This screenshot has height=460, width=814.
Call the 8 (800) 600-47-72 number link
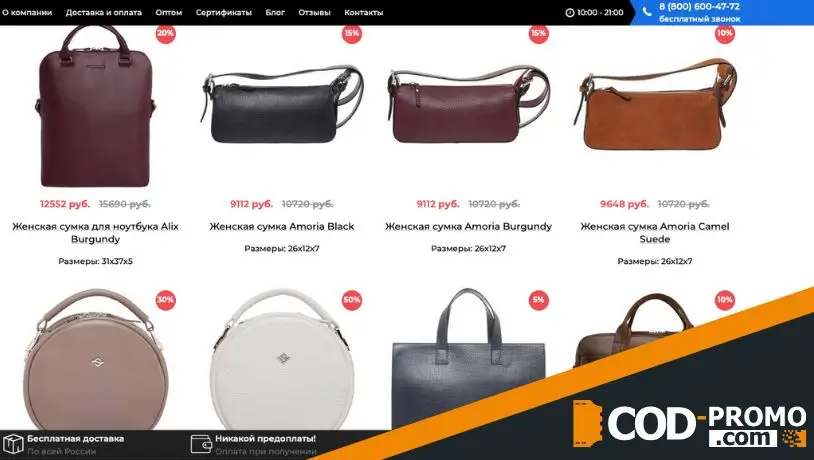pyautogui.click(x=699, y=7)
